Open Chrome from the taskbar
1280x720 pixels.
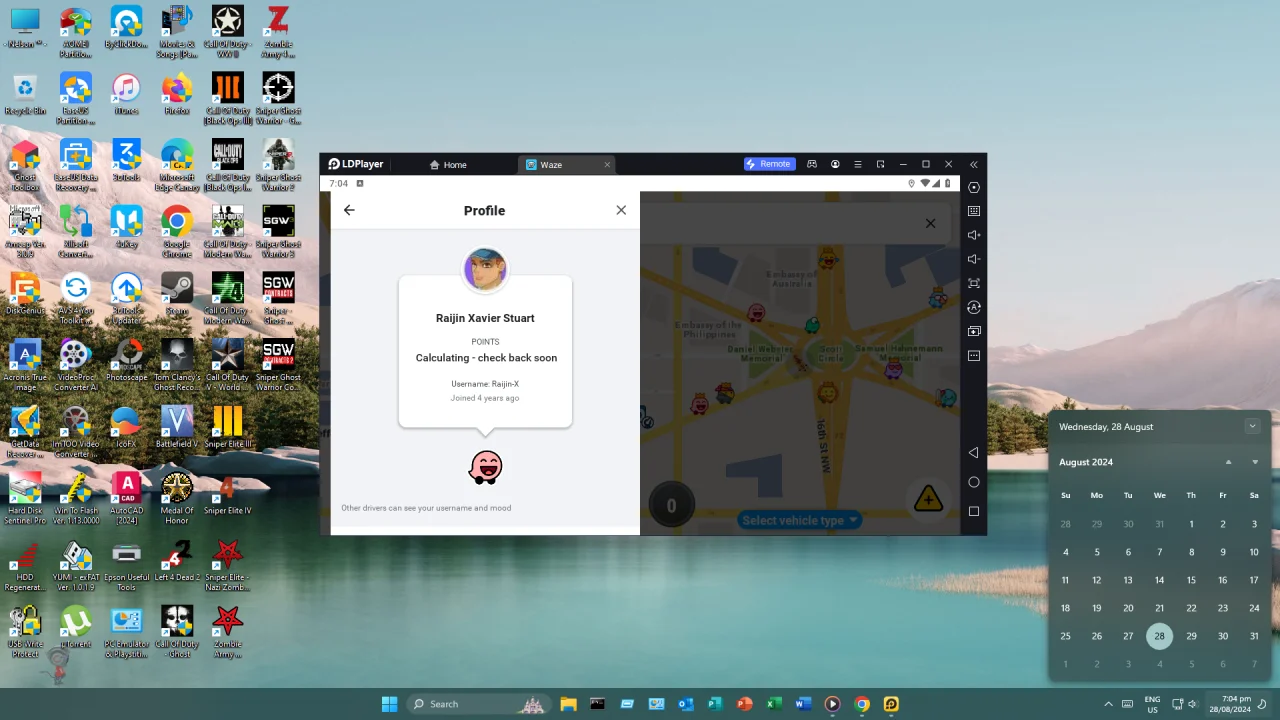(x=862, y=704)
